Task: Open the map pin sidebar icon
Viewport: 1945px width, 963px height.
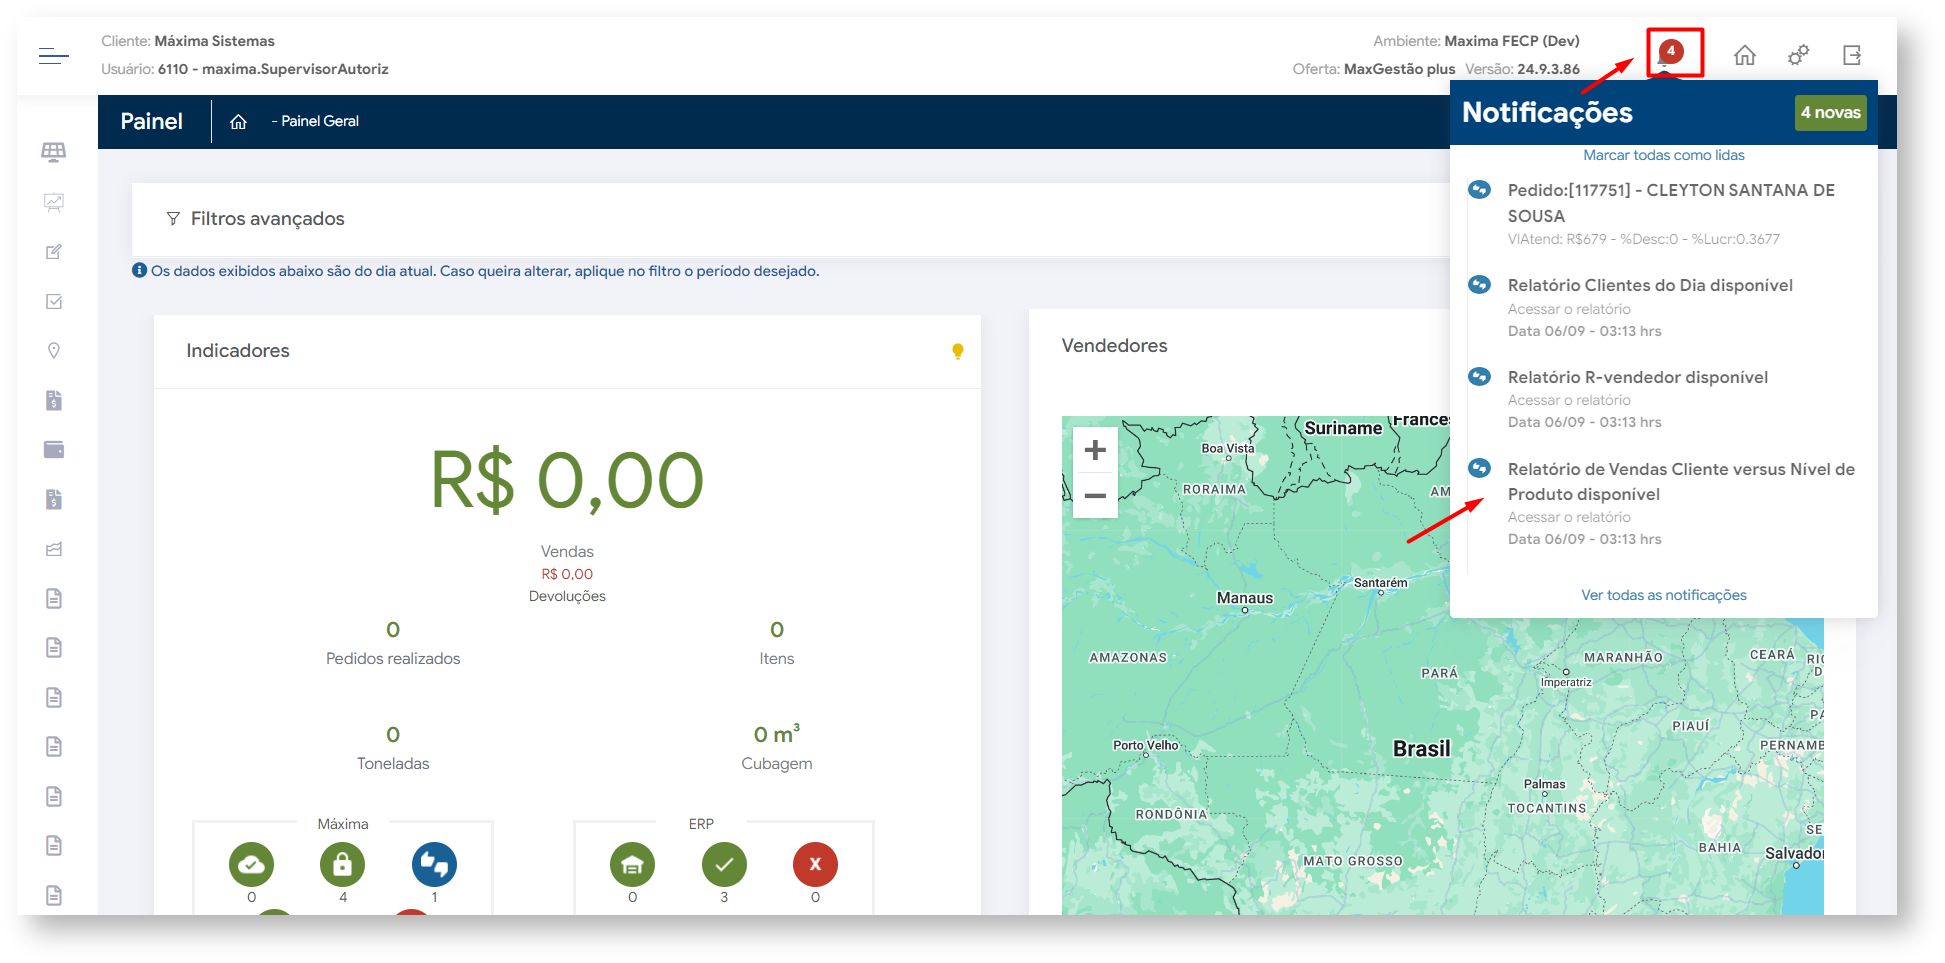Action: [x=54, y=351]
